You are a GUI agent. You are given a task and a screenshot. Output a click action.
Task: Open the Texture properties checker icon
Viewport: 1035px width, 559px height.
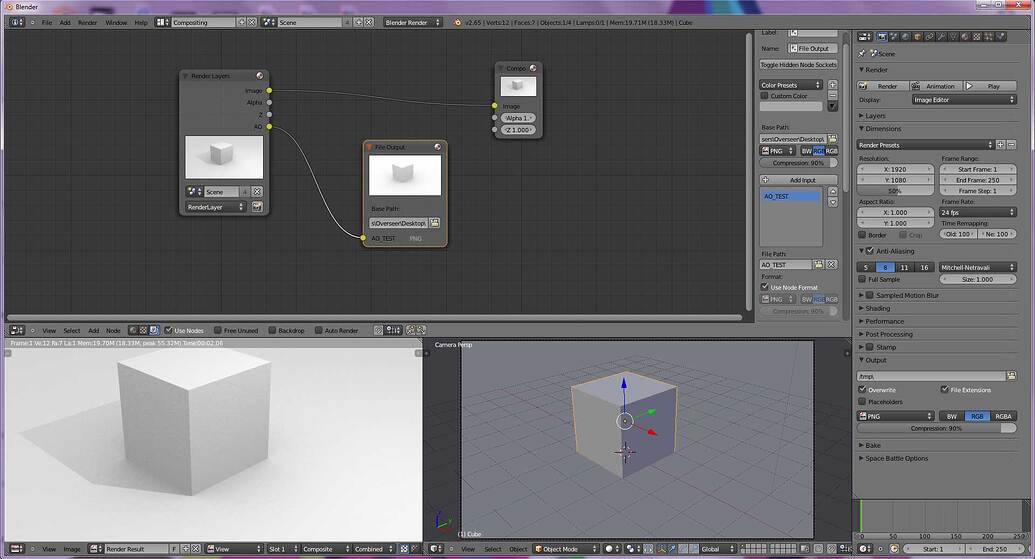977,37
